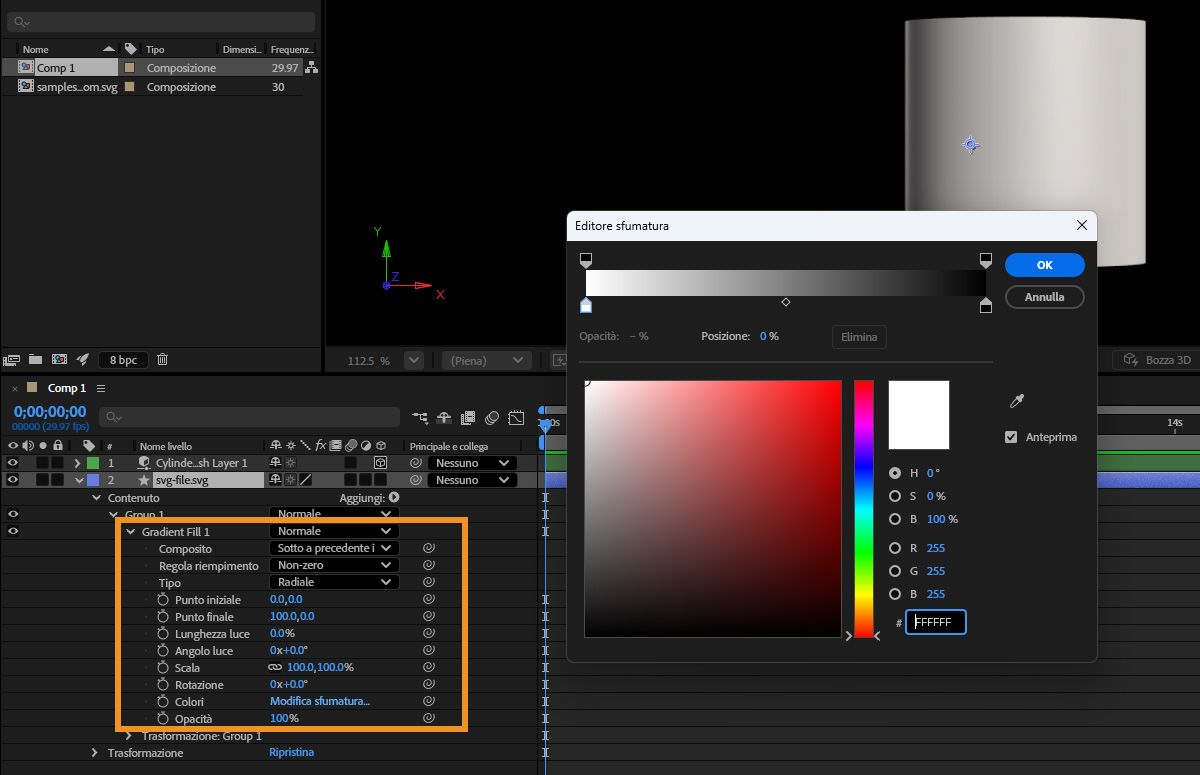1200x775 pixels.
Task: Click the stopwatch next to Scala
Action: pyautogui.click(x=164, y=667)
